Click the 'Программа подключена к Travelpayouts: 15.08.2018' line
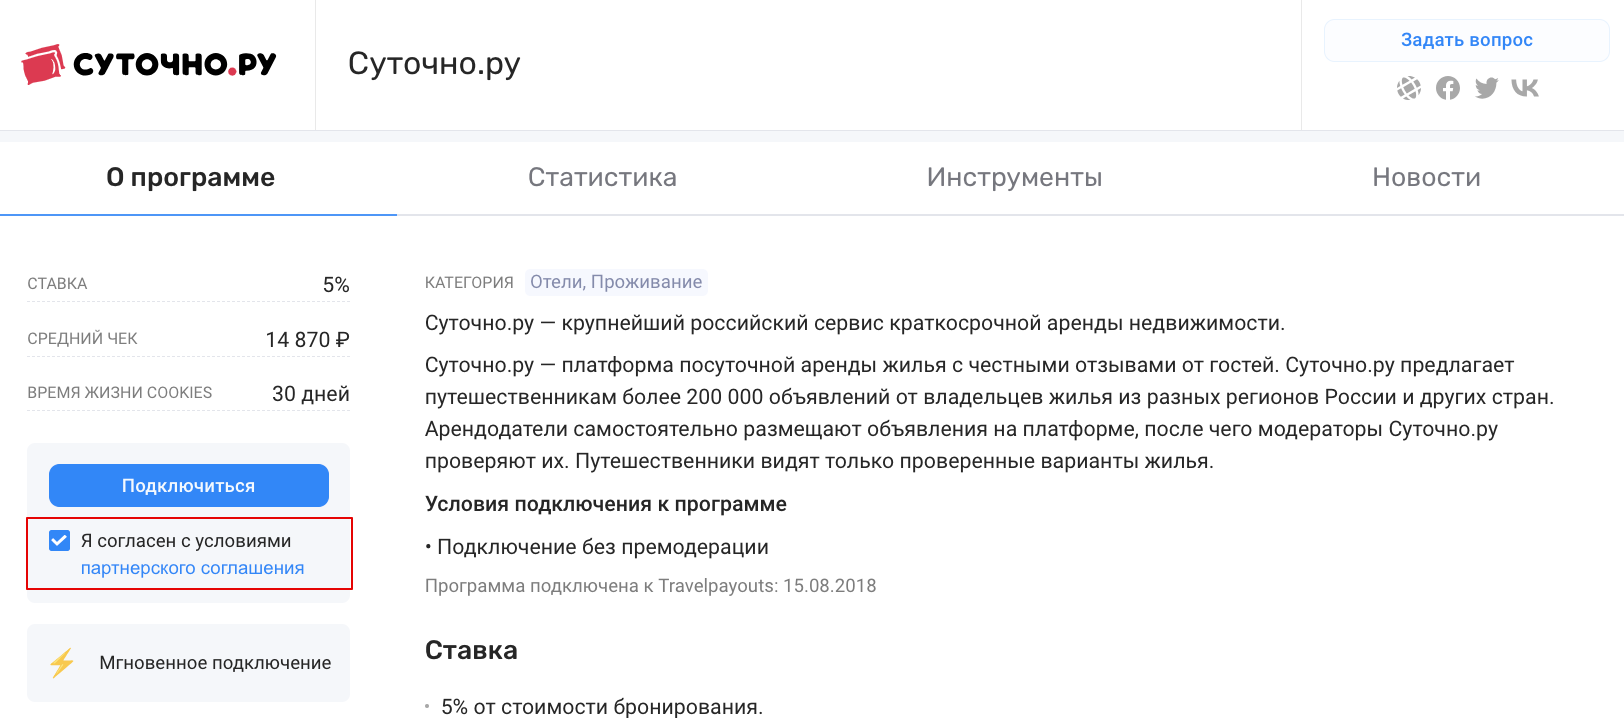The image size is (1624, 718). point(651,586)
